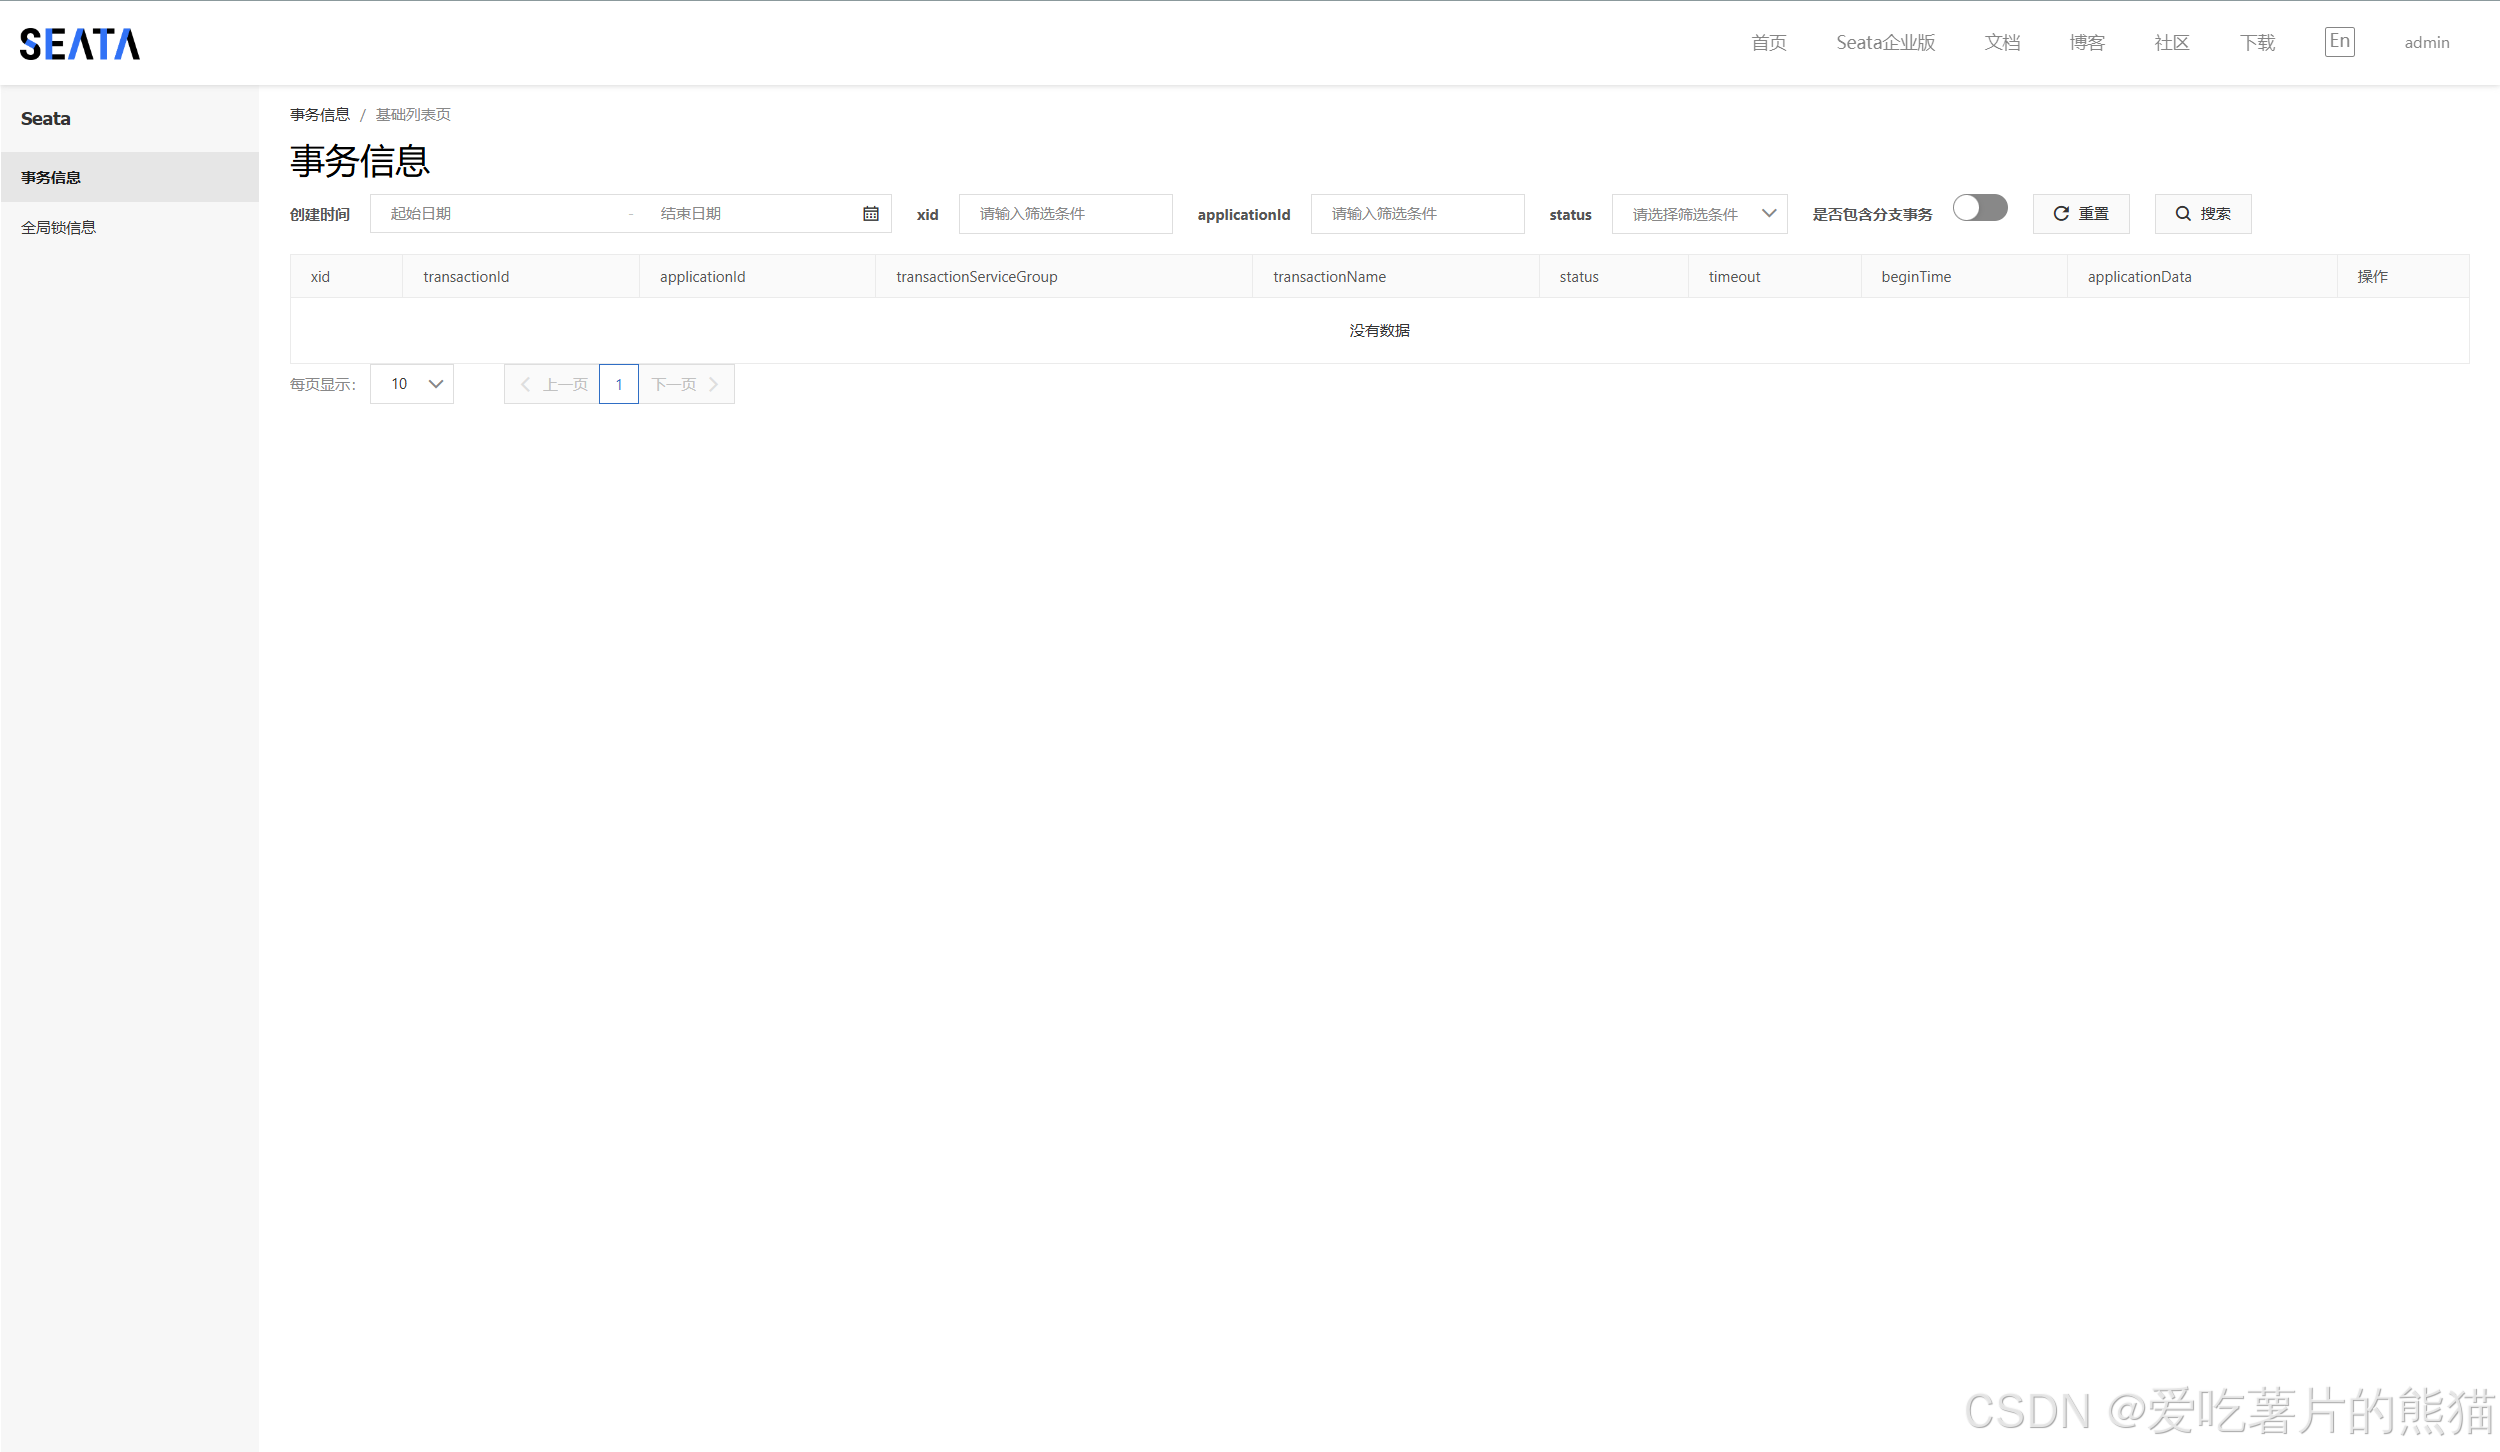The width and height of the screenshot is (2500, 1452).
Task: Toggle include branch transactions switch
Action: 1979,208
